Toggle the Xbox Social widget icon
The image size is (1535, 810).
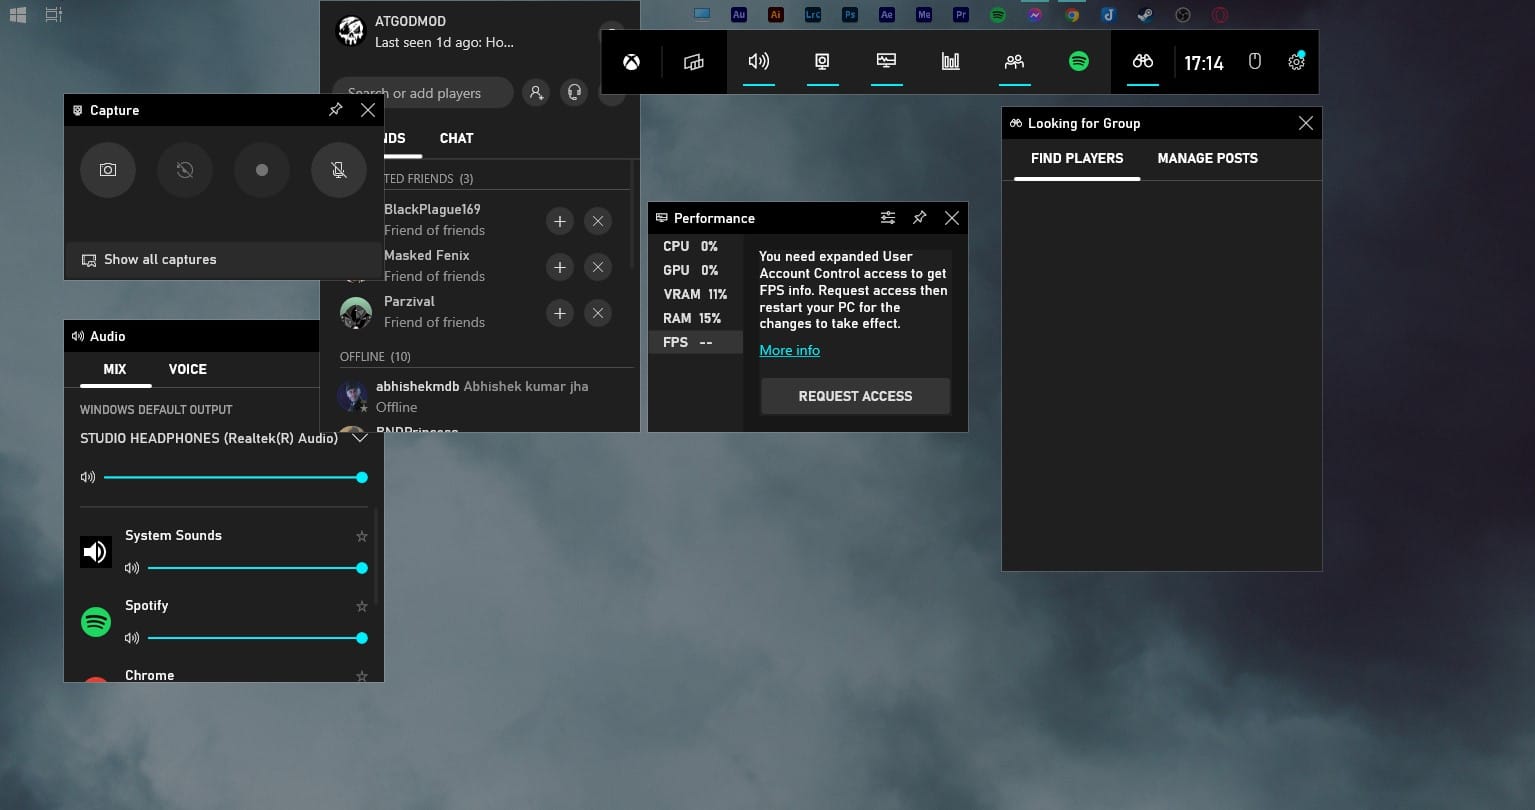[x=1014, y=62]
